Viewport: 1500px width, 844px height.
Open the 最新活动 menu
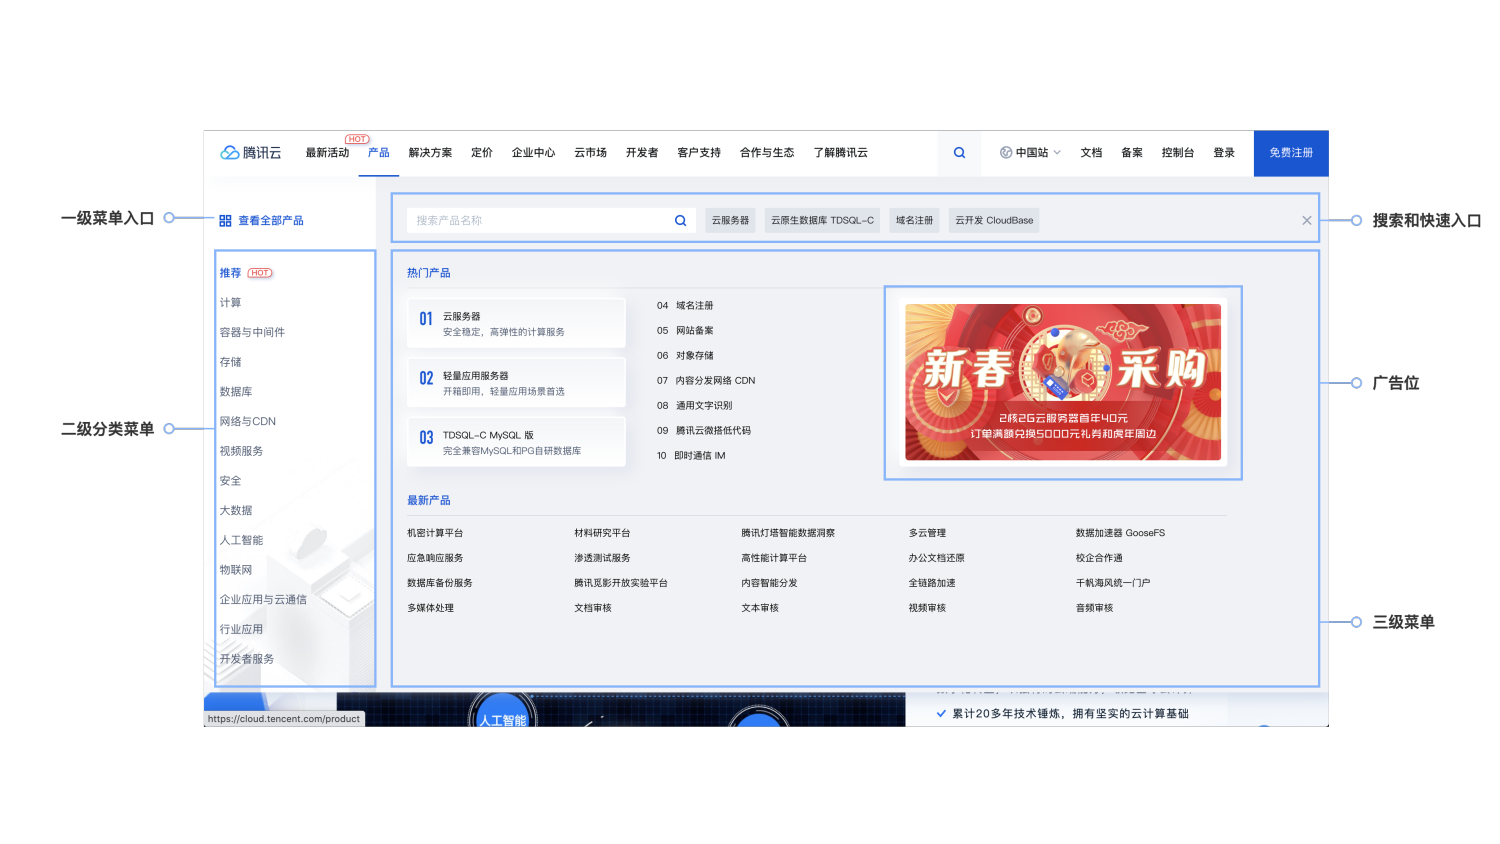click(327, 153)
